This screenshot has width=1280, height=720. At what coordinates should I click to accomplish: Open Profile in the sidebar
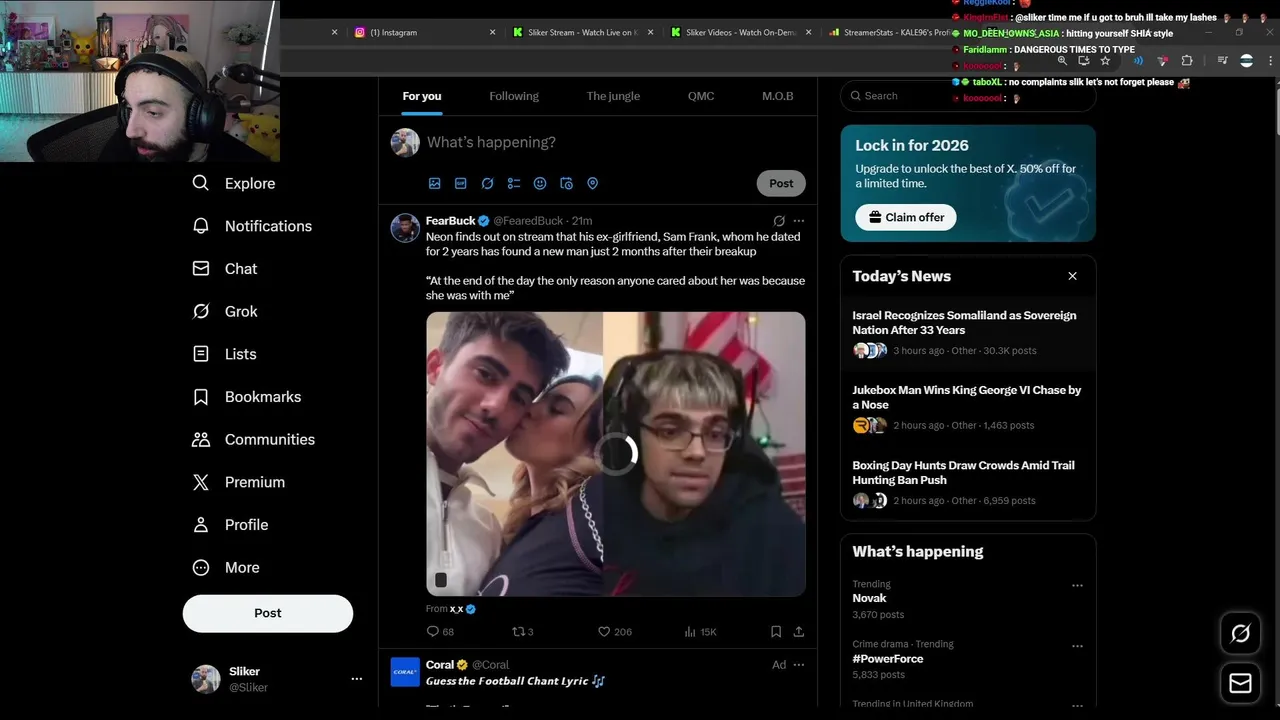pos(230,525)
